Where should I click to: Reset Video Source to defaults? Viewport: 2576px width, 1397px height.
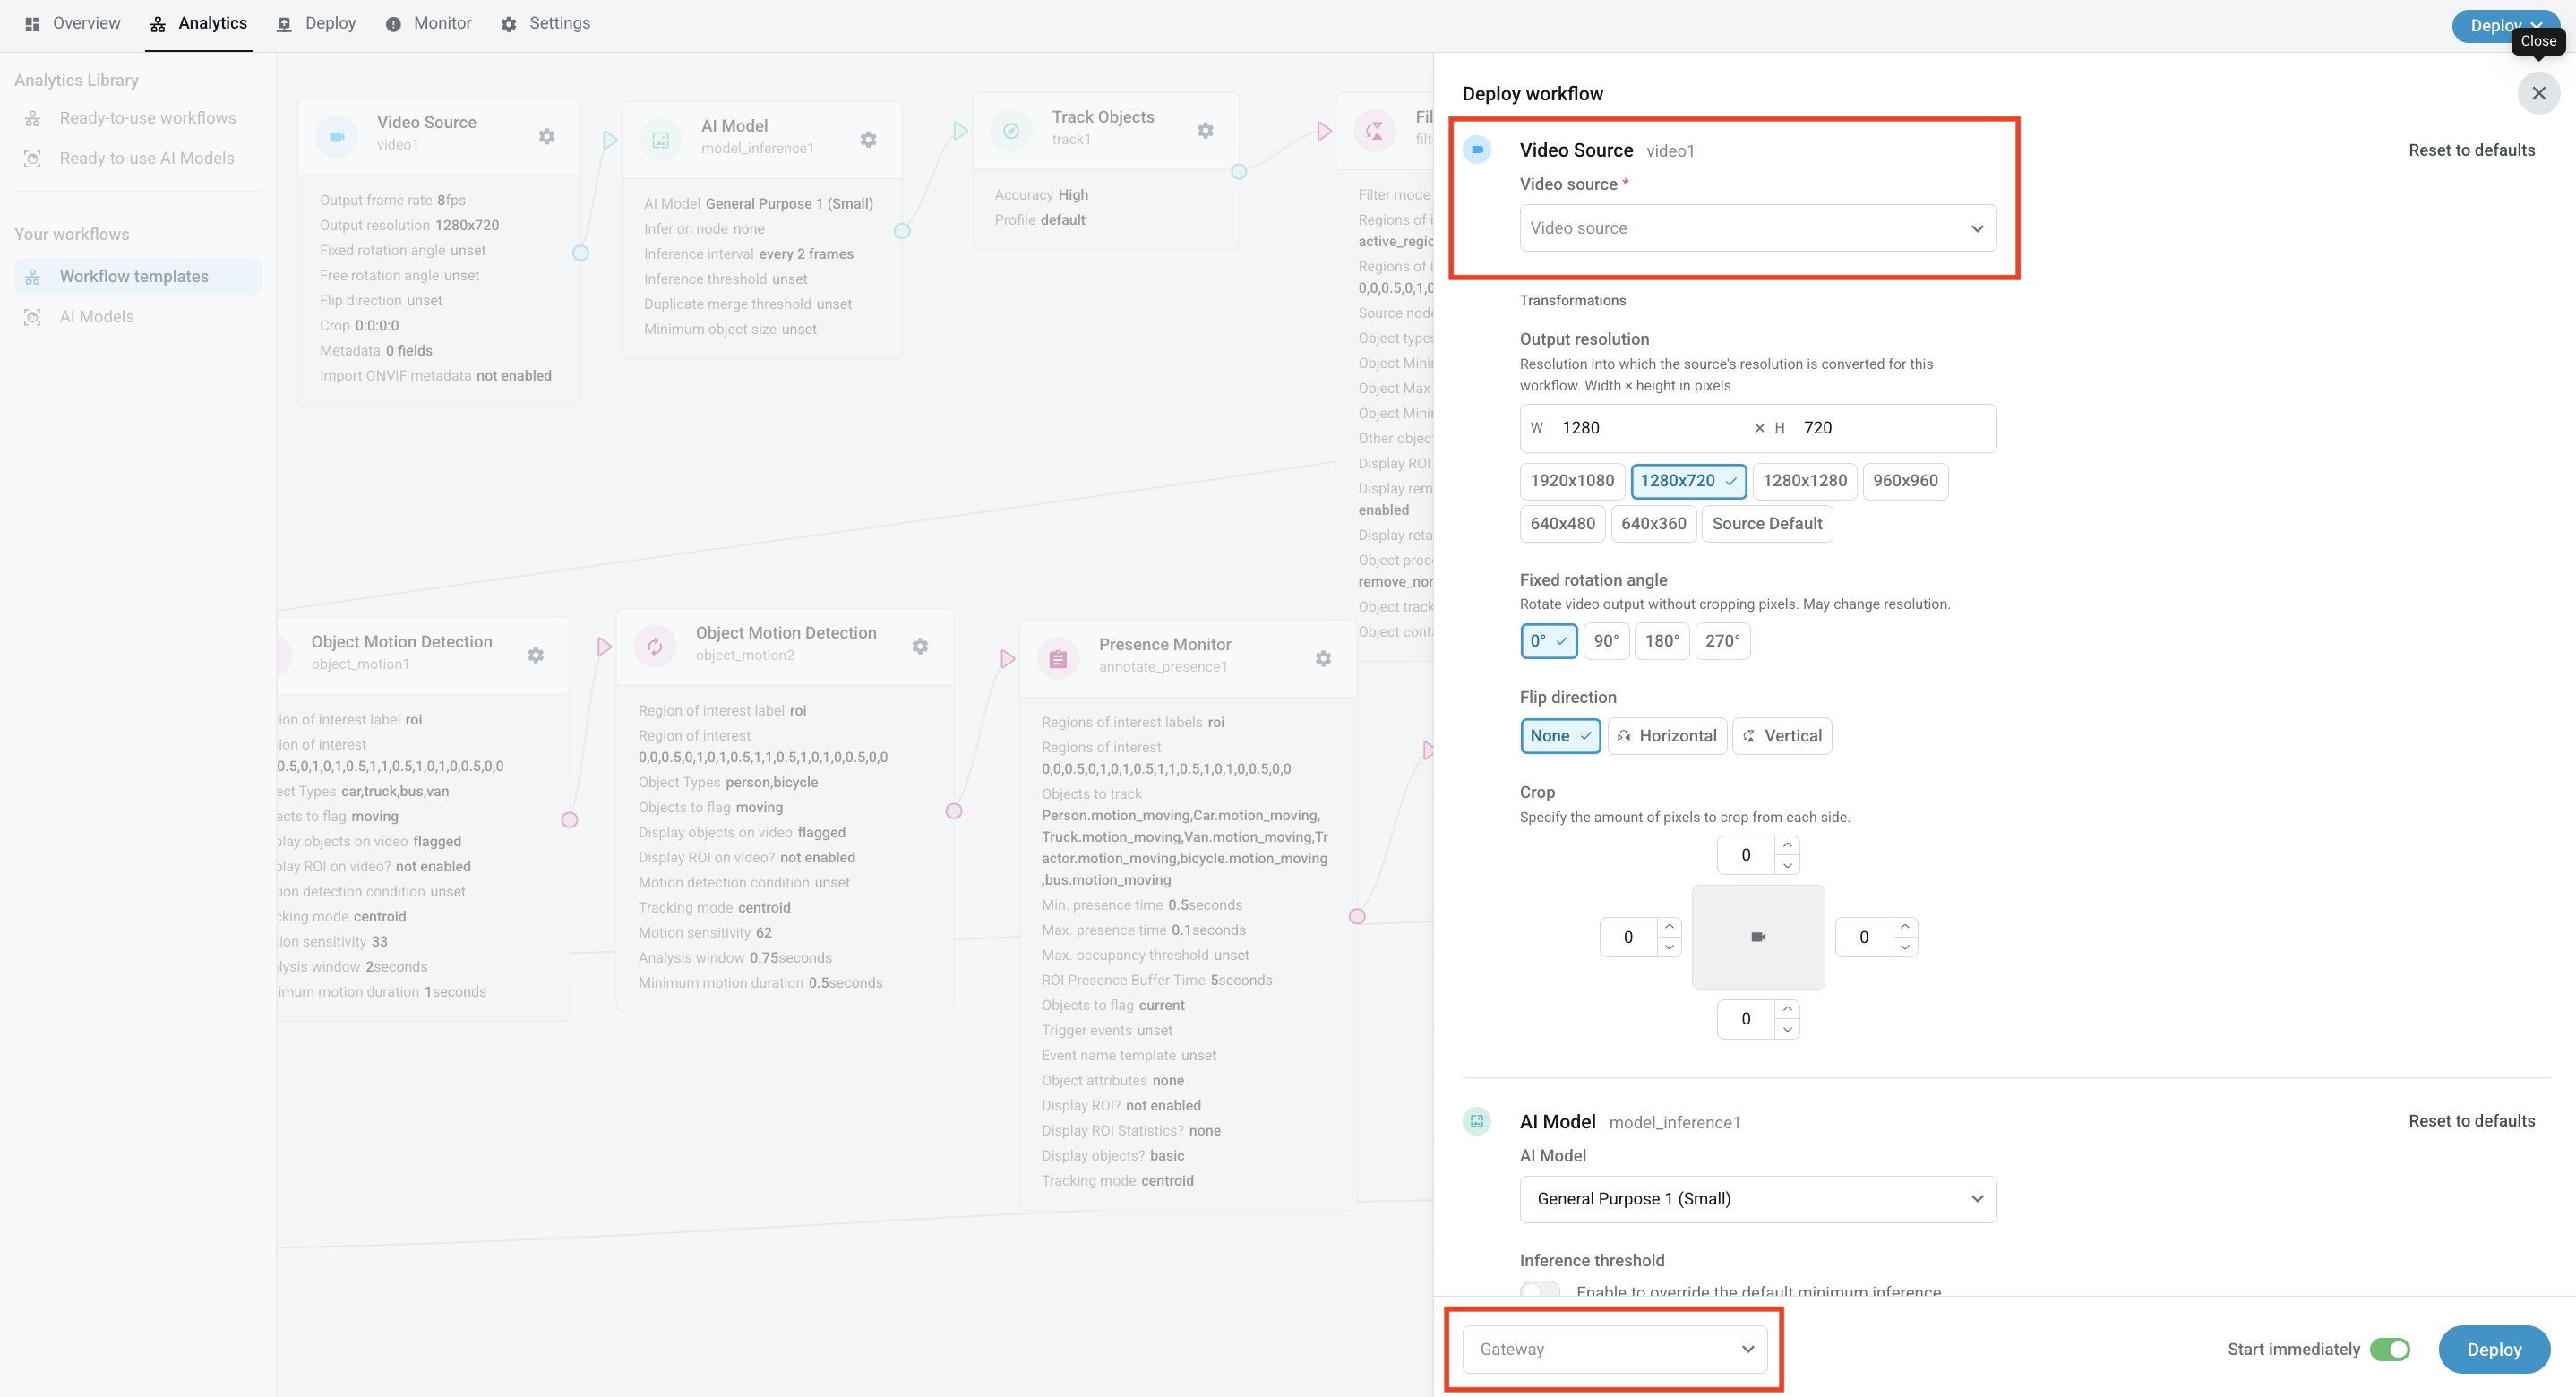click(2471, 150)
